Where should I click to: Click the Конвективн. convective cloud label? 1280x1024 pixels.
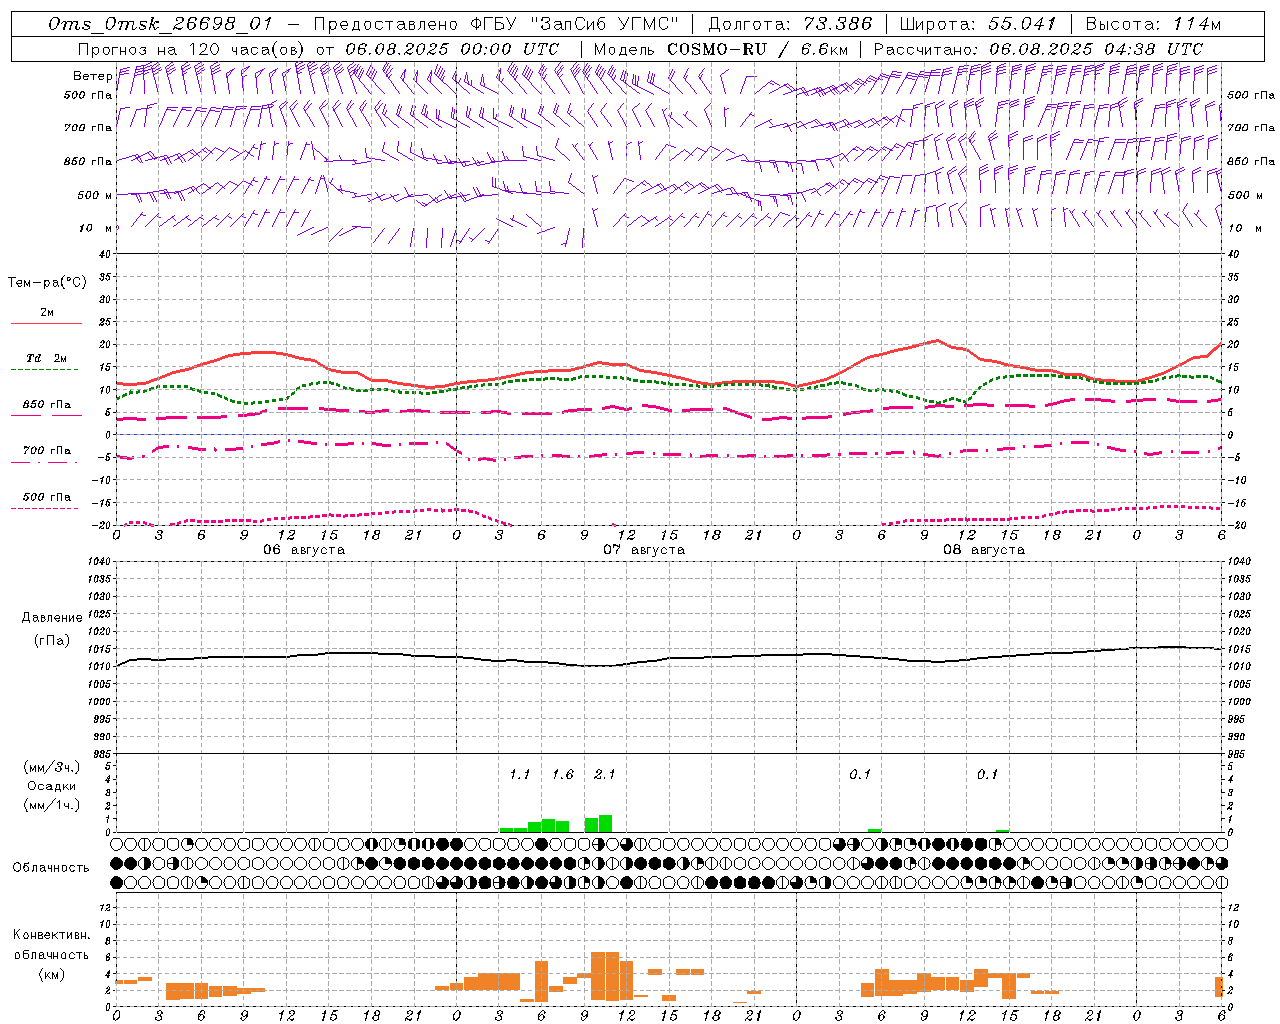click(x=52, y=935)
